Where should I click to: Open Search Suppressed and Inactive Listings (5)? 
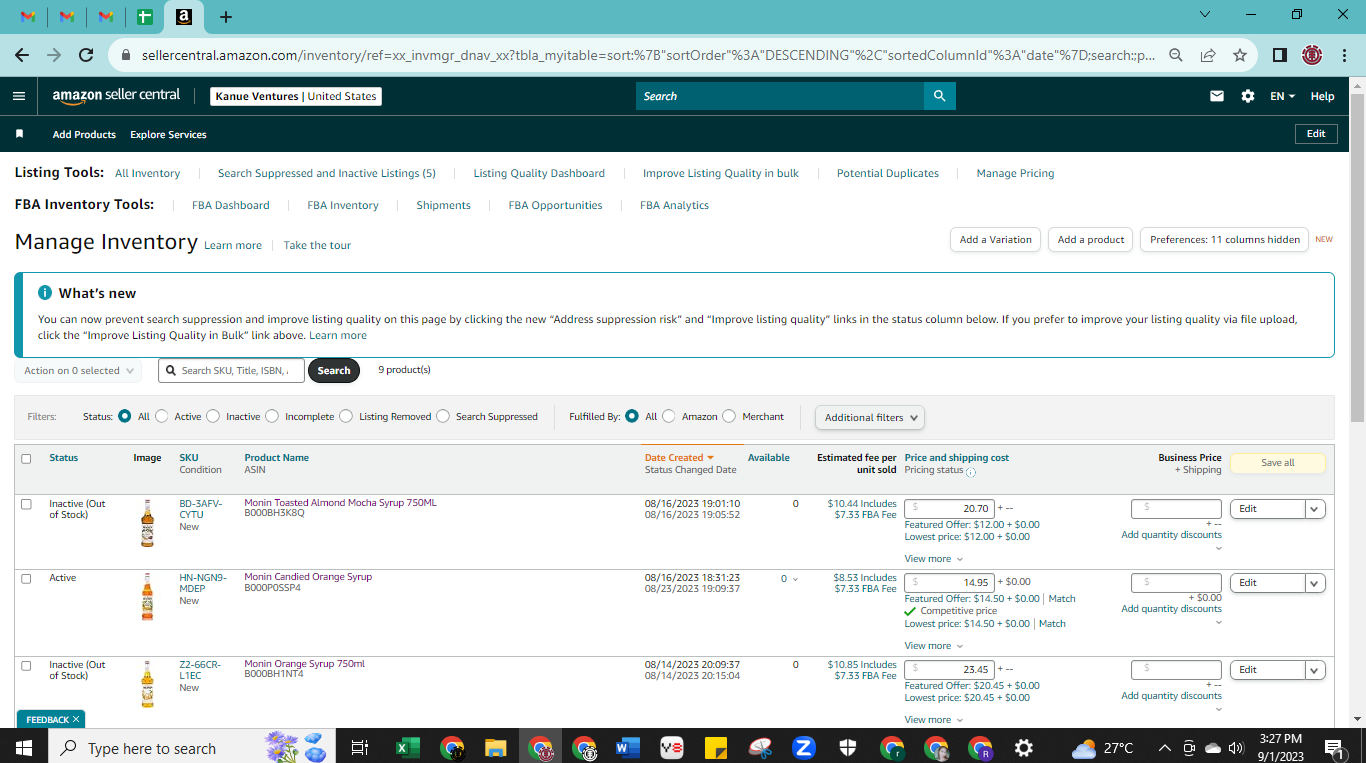point(327,173)
